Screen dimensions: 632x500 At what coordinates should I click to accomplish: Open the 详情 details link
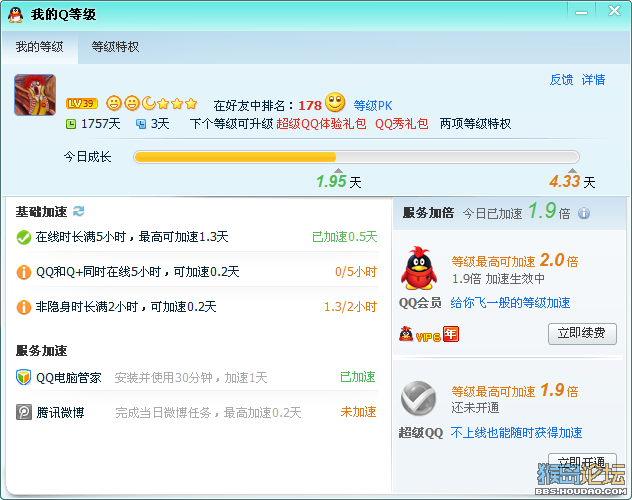[593, 80]
